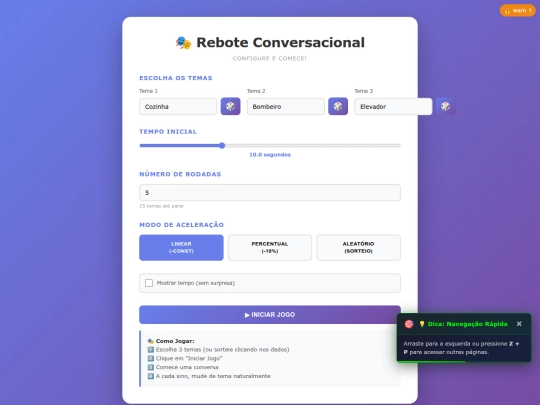The height and width of the screenshot is (405, 540).
Task: Randomize Tema 3 with its dice button
Action: coord(446,106)
